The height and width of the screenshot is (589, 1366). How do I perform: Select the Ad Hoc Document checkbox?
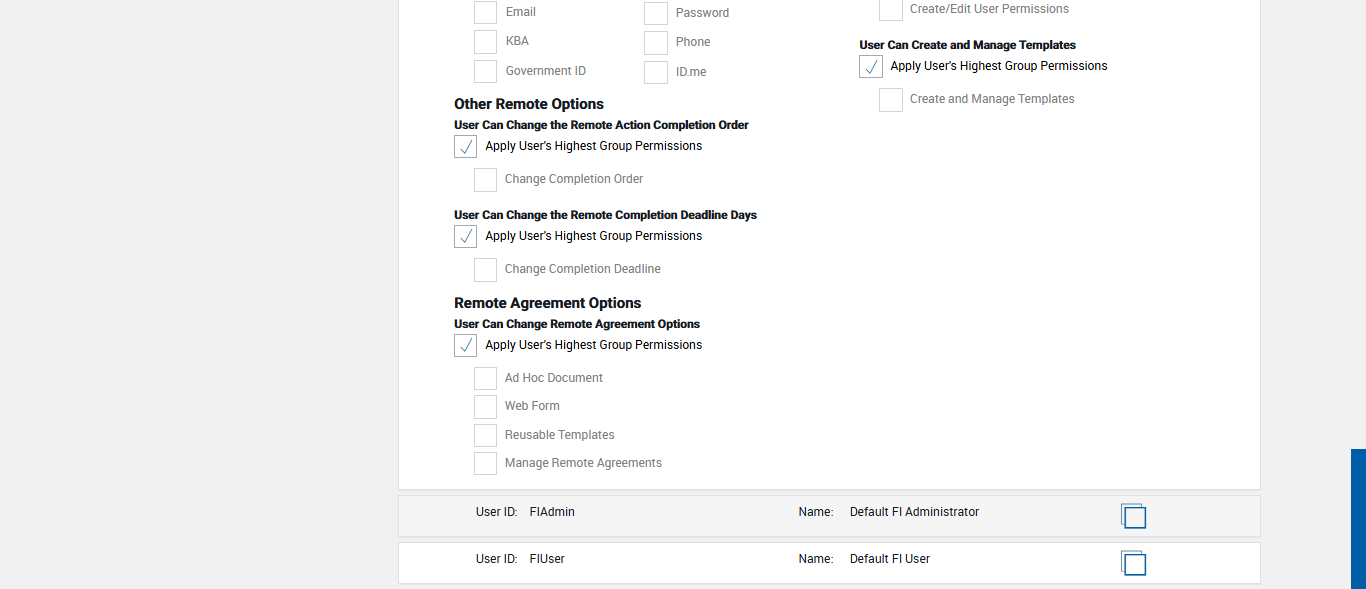pyautogui.click(x=485, y=378)
